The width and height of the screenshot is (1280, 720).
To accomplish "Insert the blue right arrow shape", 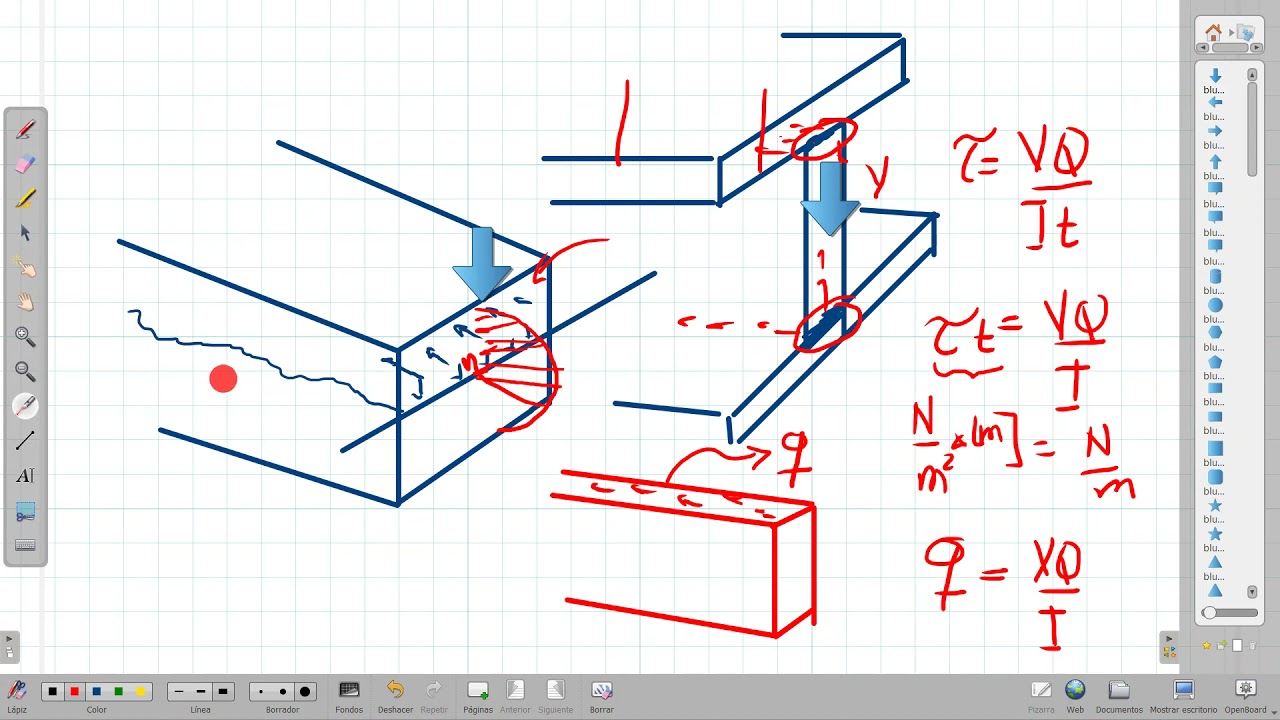I will (x=1215, y=131).
